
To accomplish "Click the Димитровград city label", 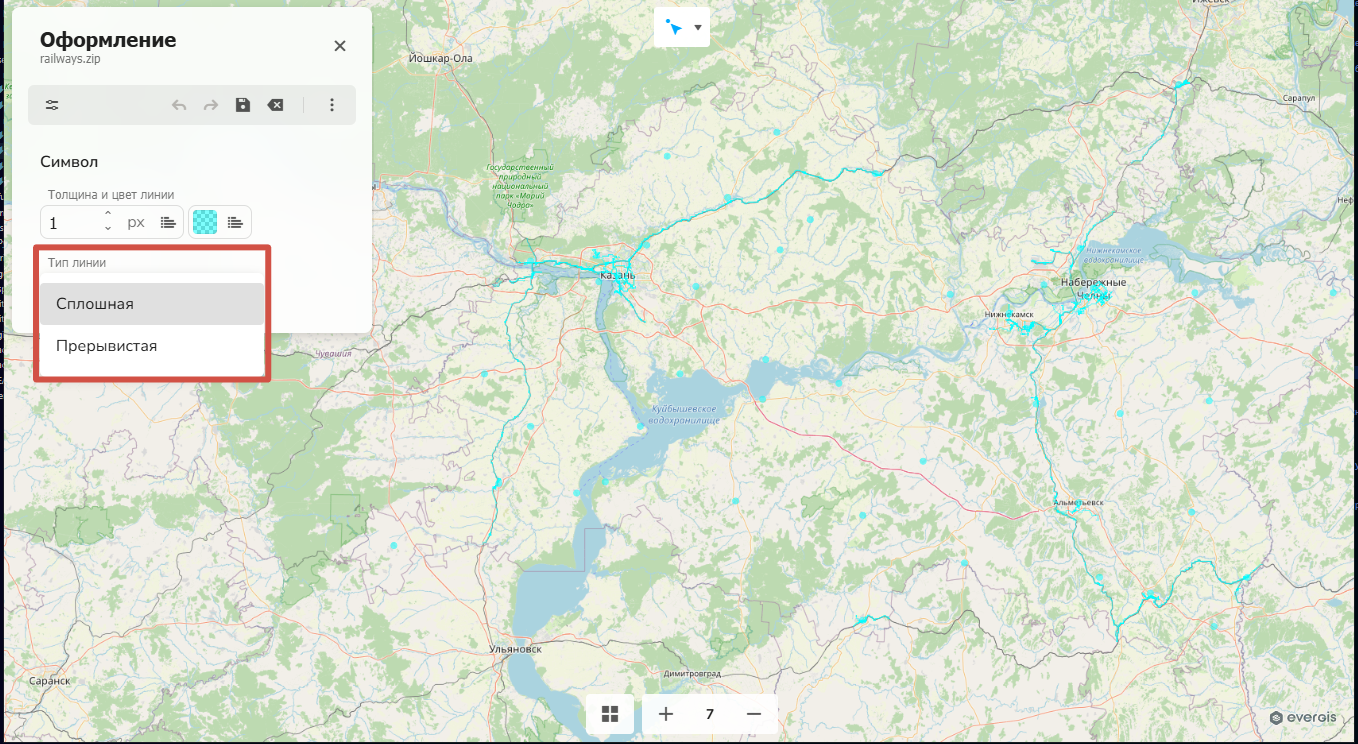I will [693, 674].
